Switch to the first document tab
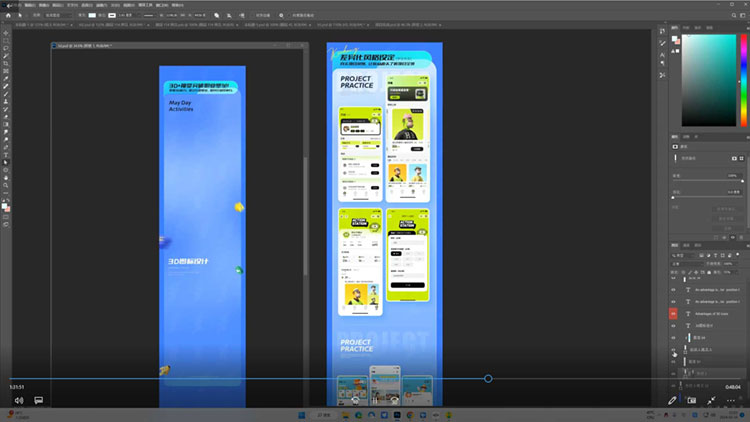Image resolution: width=750 pixels, height=422 pixels. point(28,24)
